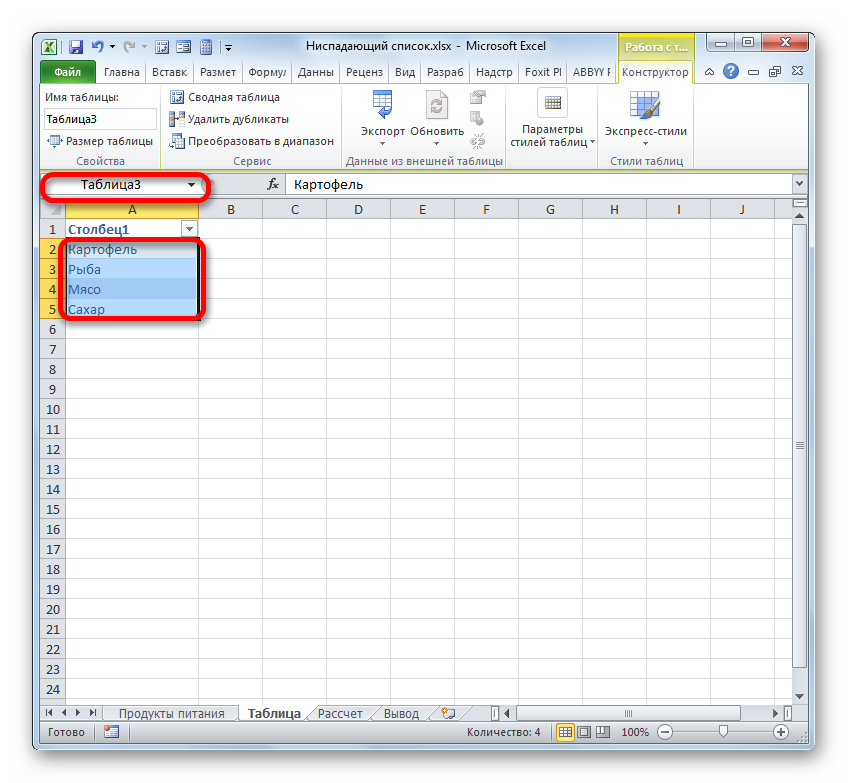The image size is (848, 783).
Task: Click the vertical scrollbar down arrow
Action: point(799,696)
